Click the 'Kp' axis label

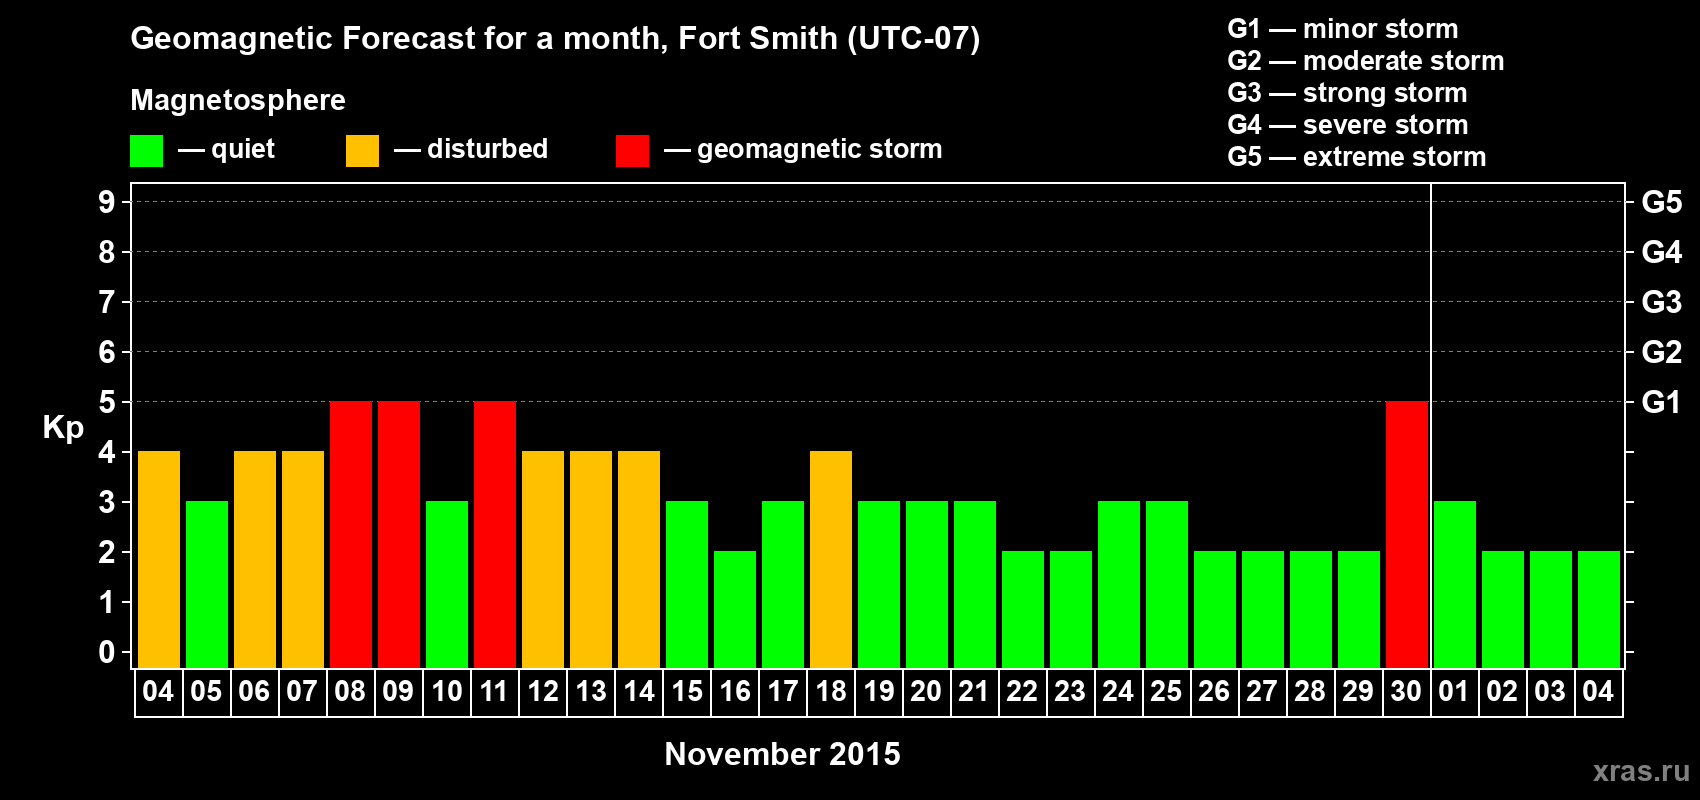coord(63,428)
